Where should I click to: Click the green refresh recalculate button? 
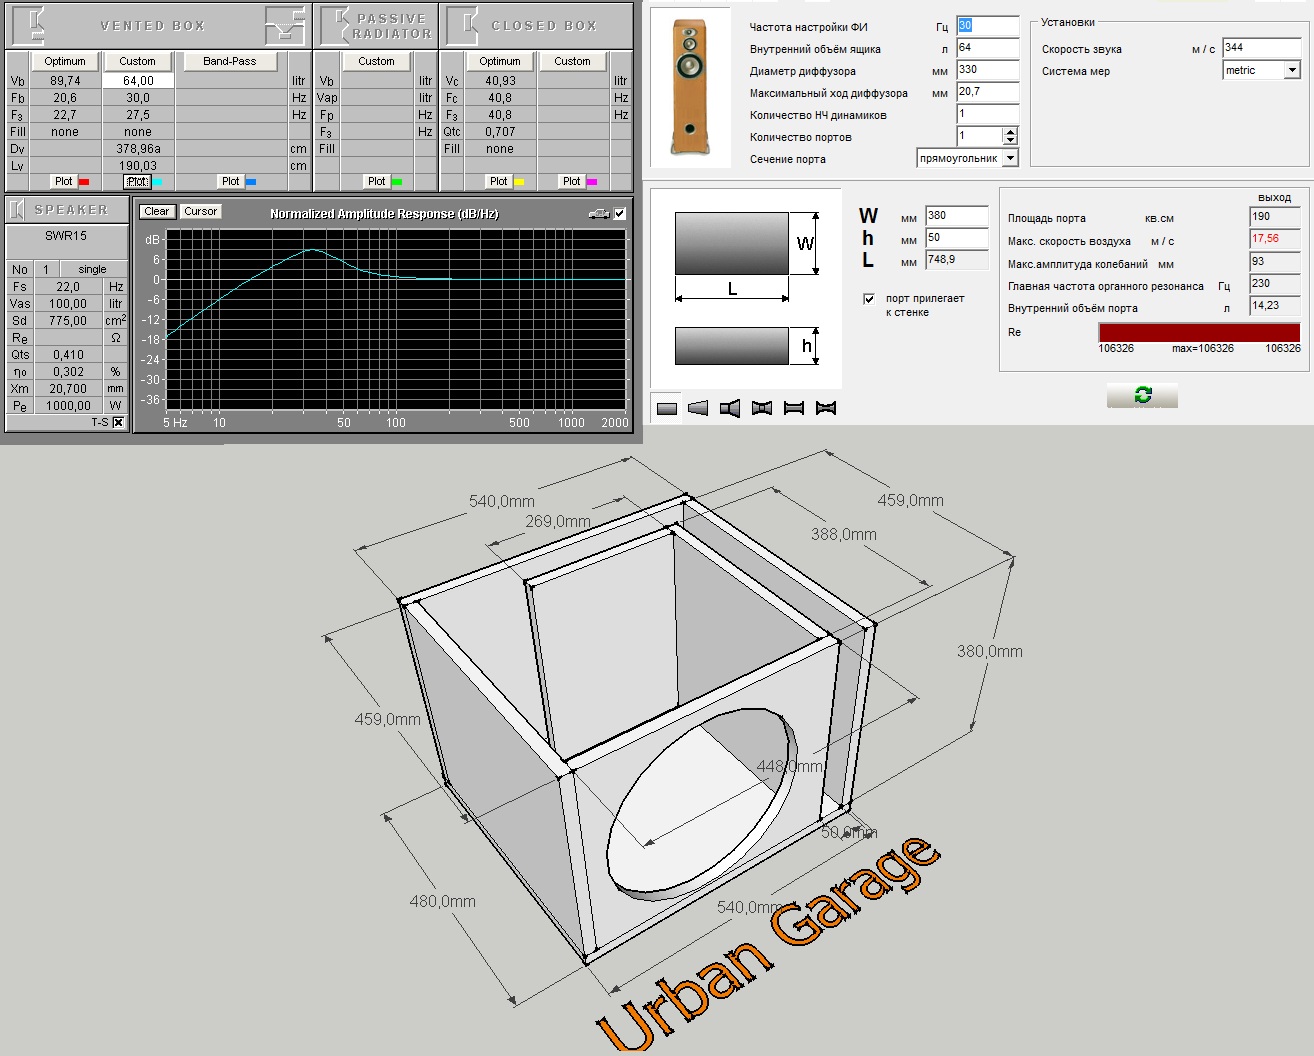[1142, 396]
